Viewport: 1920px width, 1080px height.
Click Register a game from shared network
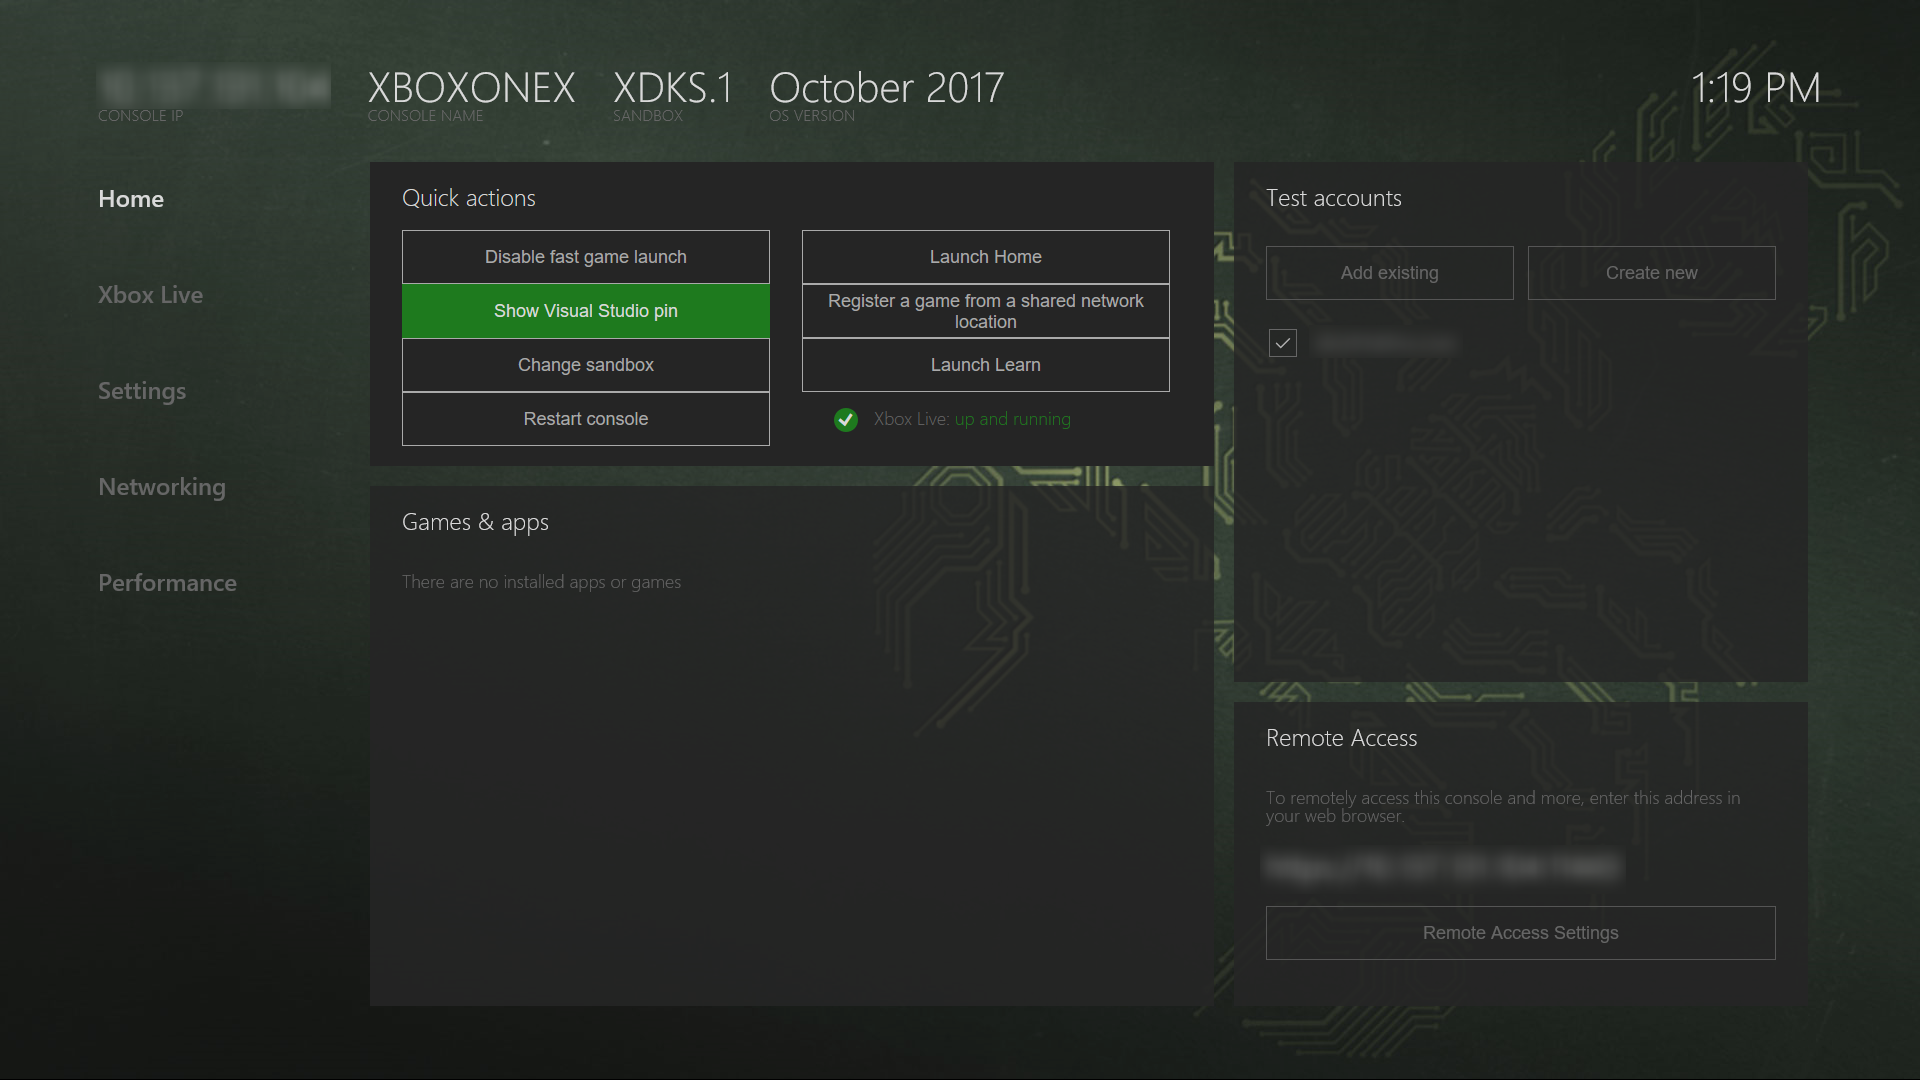(x=984, y=310)
